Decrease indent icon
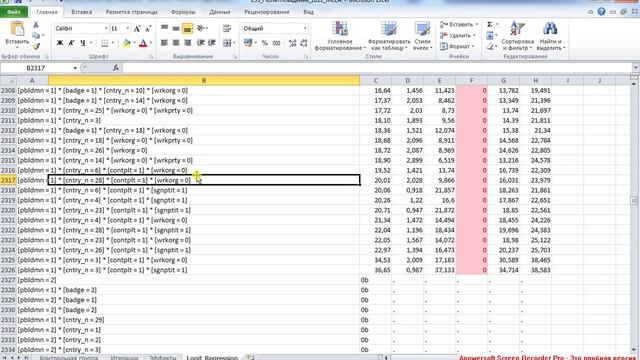The image size is (640, 360). pos(200,42)
